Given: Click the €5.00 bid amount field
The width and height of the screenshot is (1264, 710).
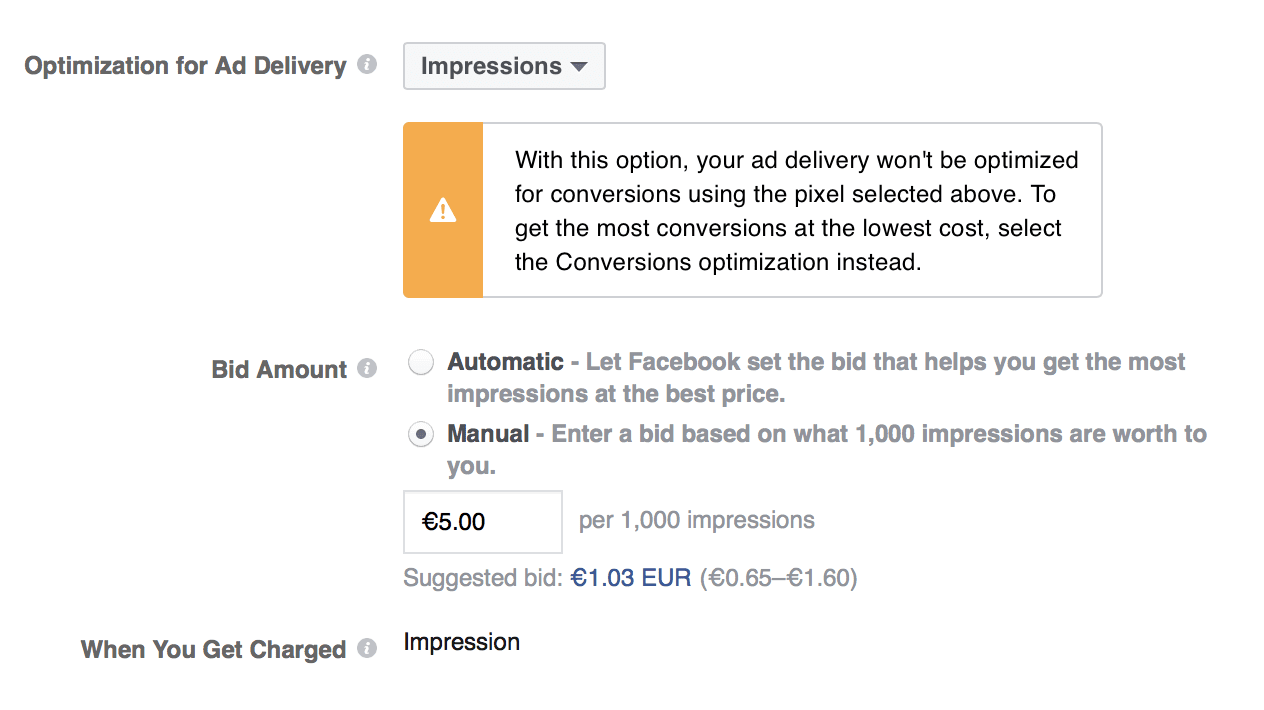Looking at the screenshot, I should pyautogui.click(x=482, y=521).
